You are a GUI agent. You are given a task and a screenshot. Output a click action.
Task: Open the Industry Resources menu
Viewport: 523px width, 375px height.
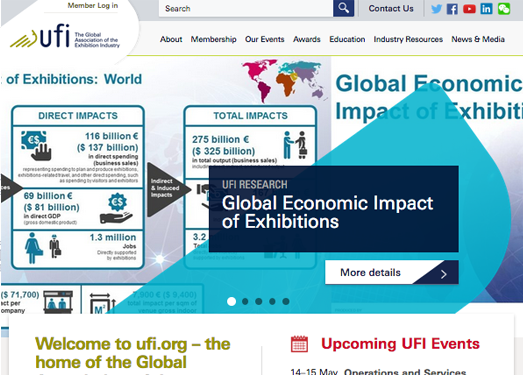point(408,39)
